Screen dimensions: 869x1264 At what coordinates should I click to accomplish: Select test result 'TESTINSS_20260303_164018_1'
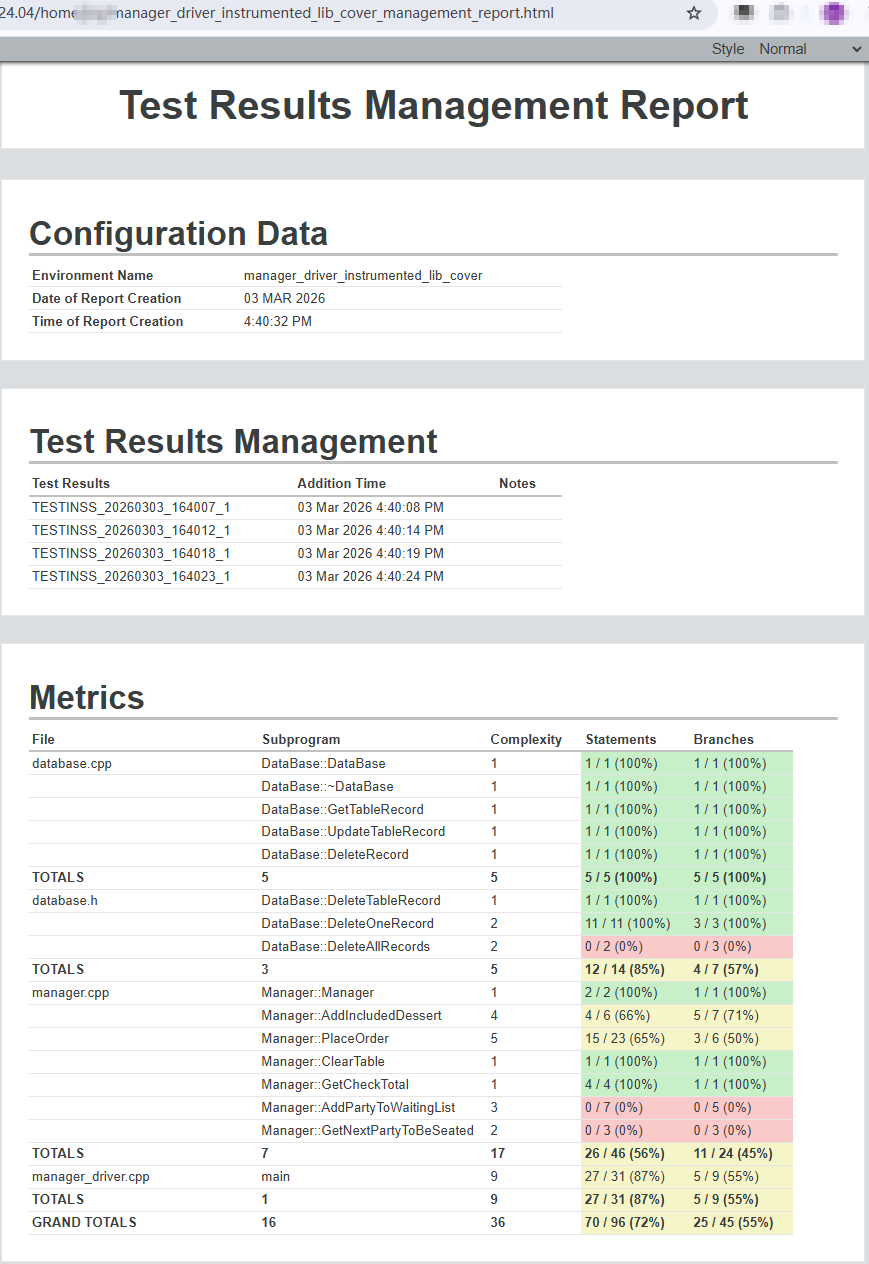(131, 553)
